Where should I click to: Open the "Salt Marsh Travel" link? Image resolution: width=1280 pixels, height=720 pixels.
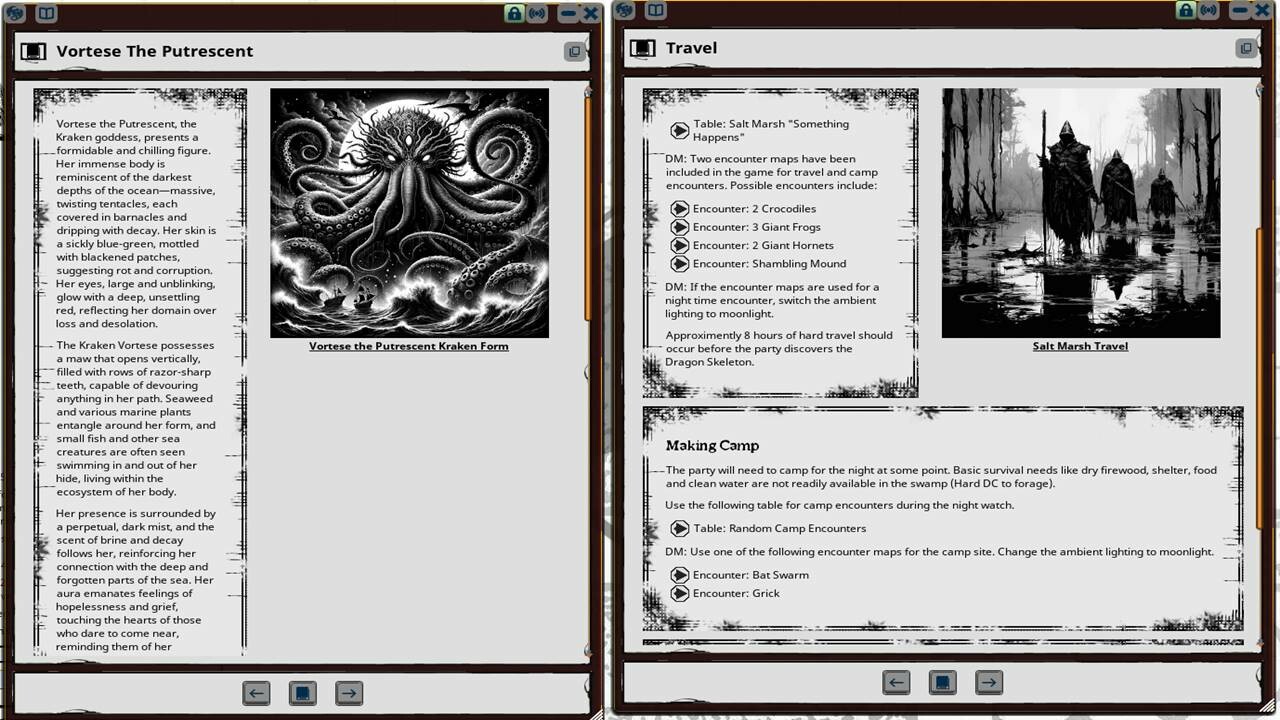(x=1080, y=346)
